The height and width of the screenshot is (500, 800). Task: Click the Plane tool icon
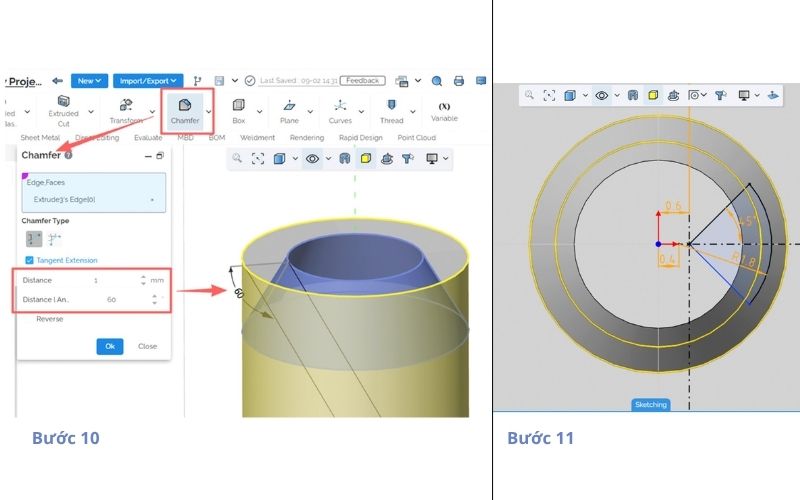point(289,109)
